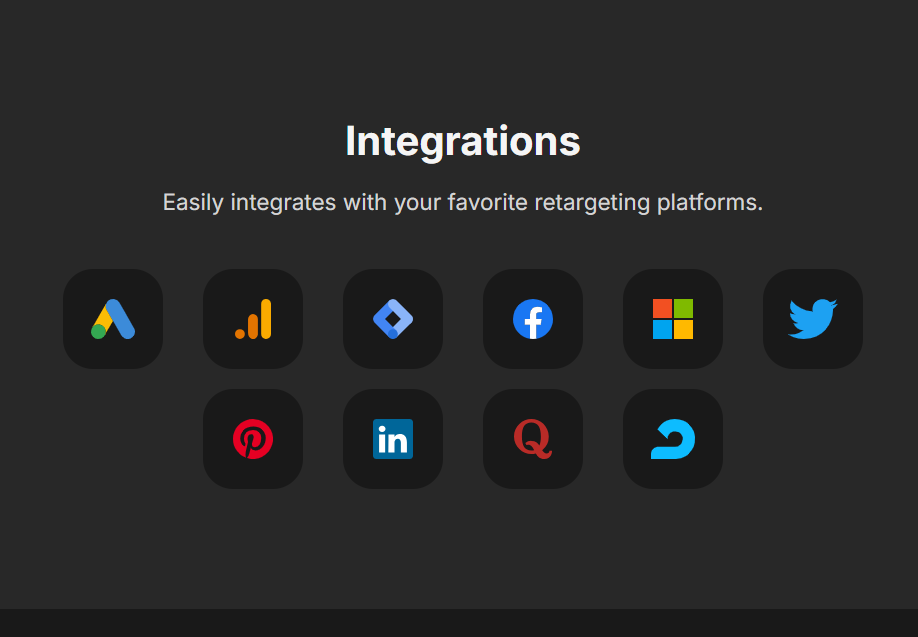Tap the tile with the white "in" logo
Viewport: 918px width, 637px height.
393,439
